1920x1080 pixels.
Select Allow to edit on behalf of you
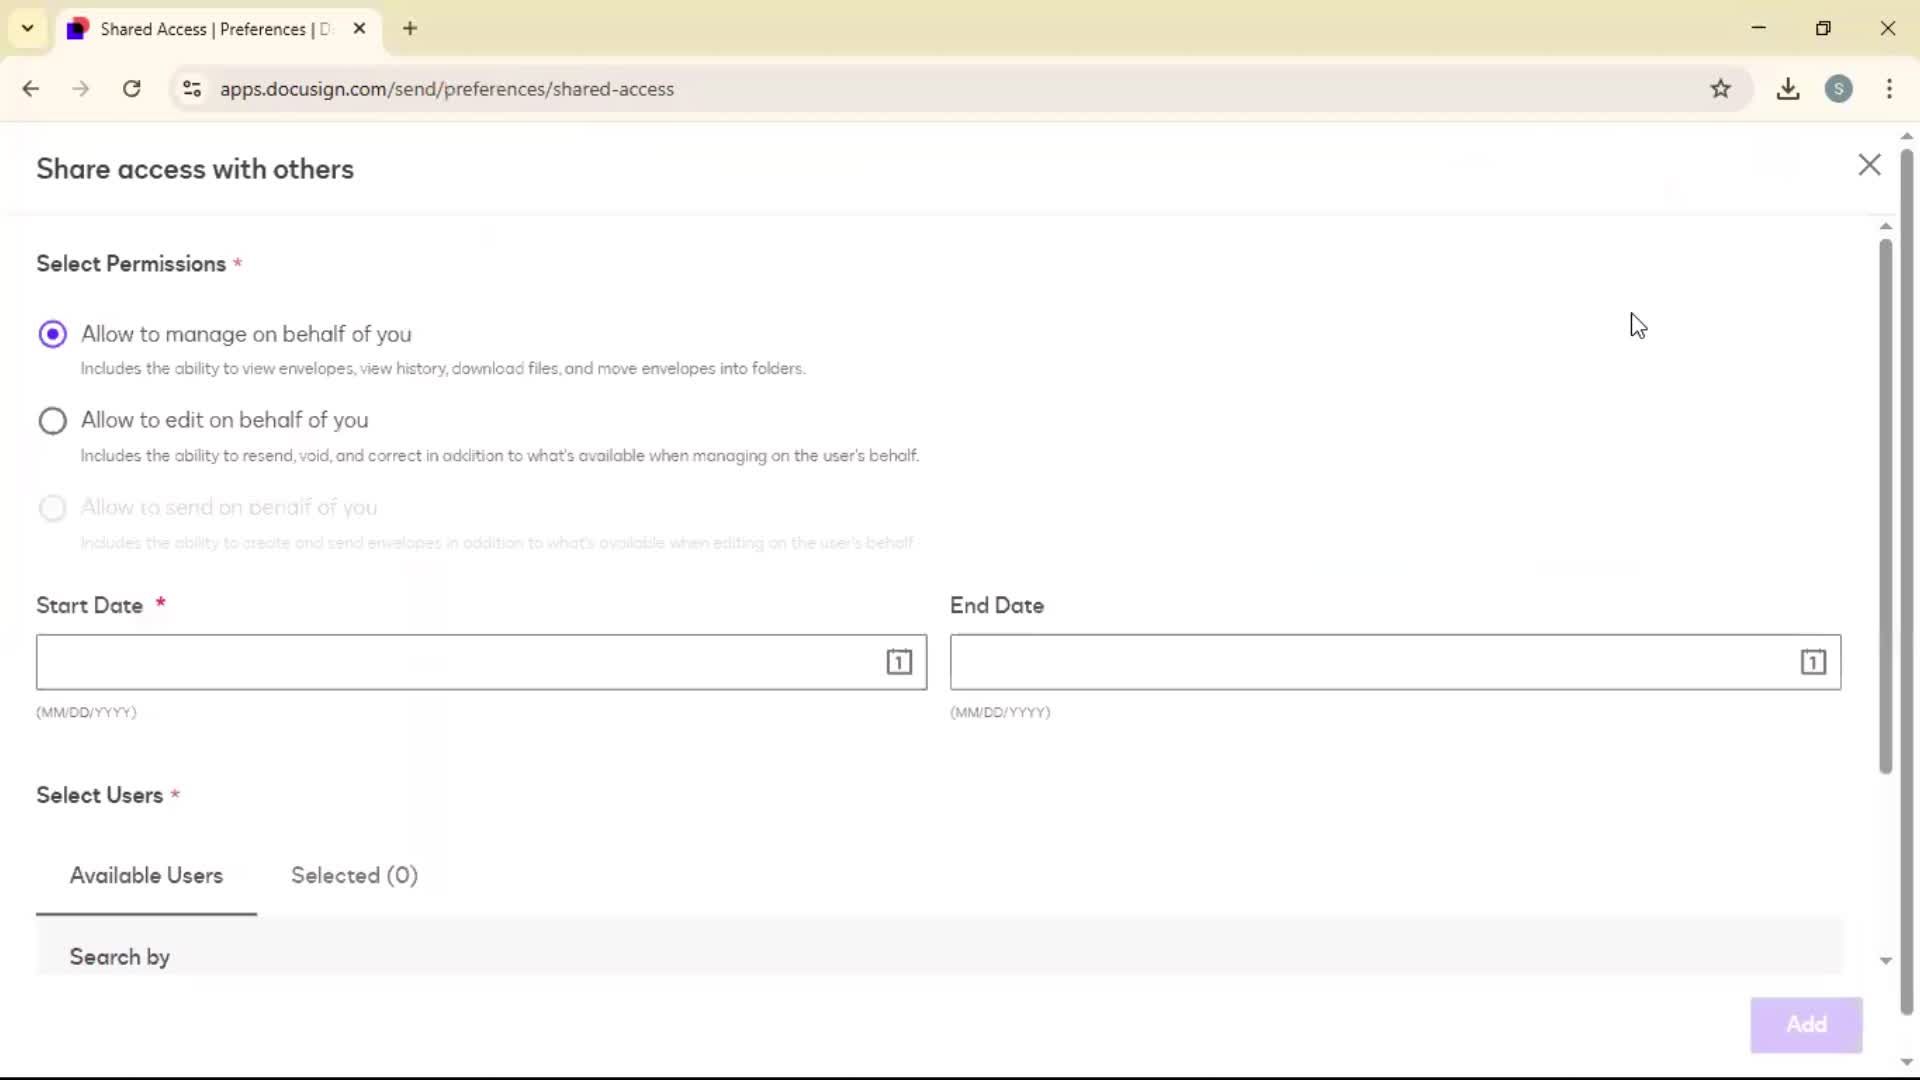tap(52, 421)
